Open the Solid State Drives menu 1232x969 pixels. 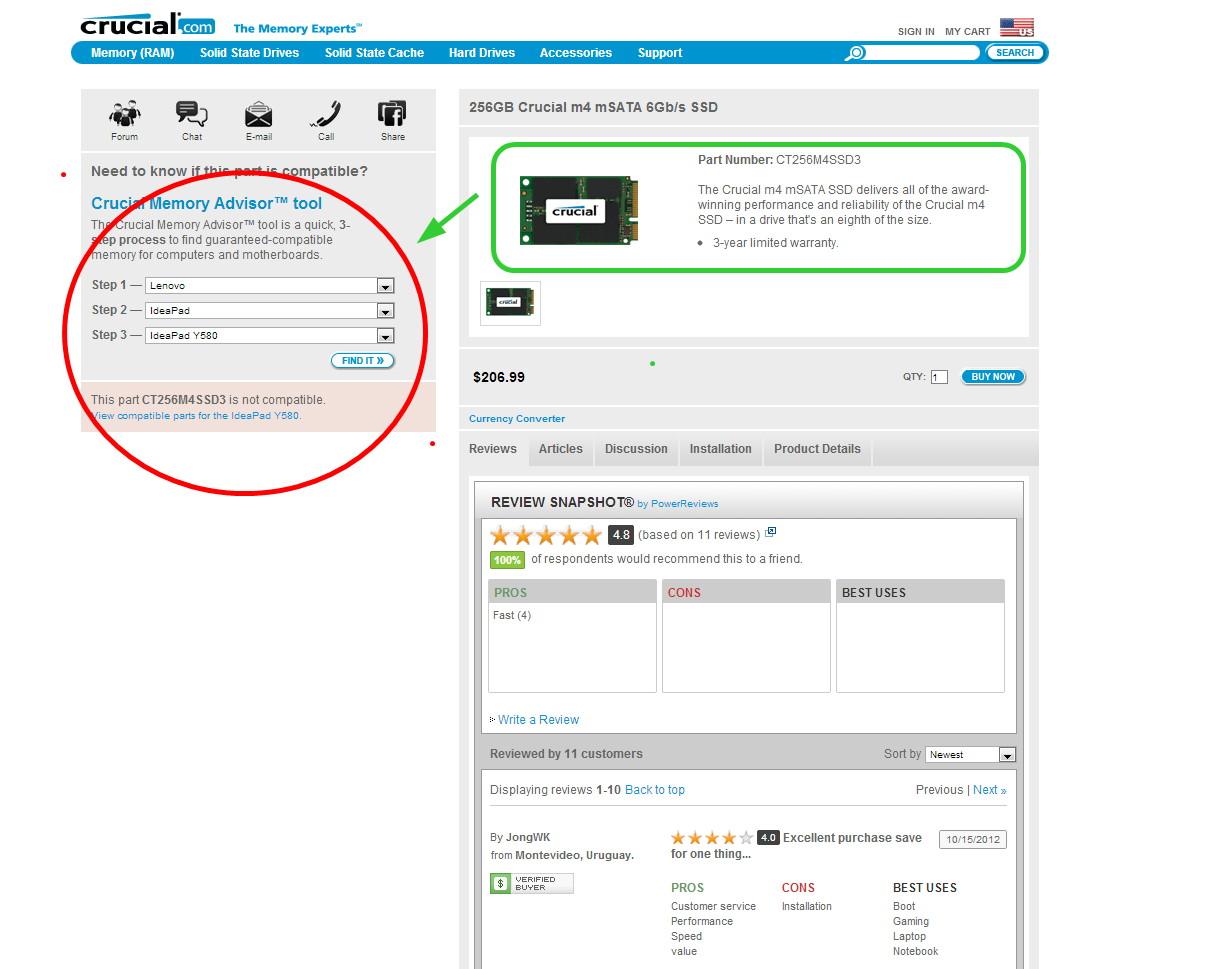[249, 53]
